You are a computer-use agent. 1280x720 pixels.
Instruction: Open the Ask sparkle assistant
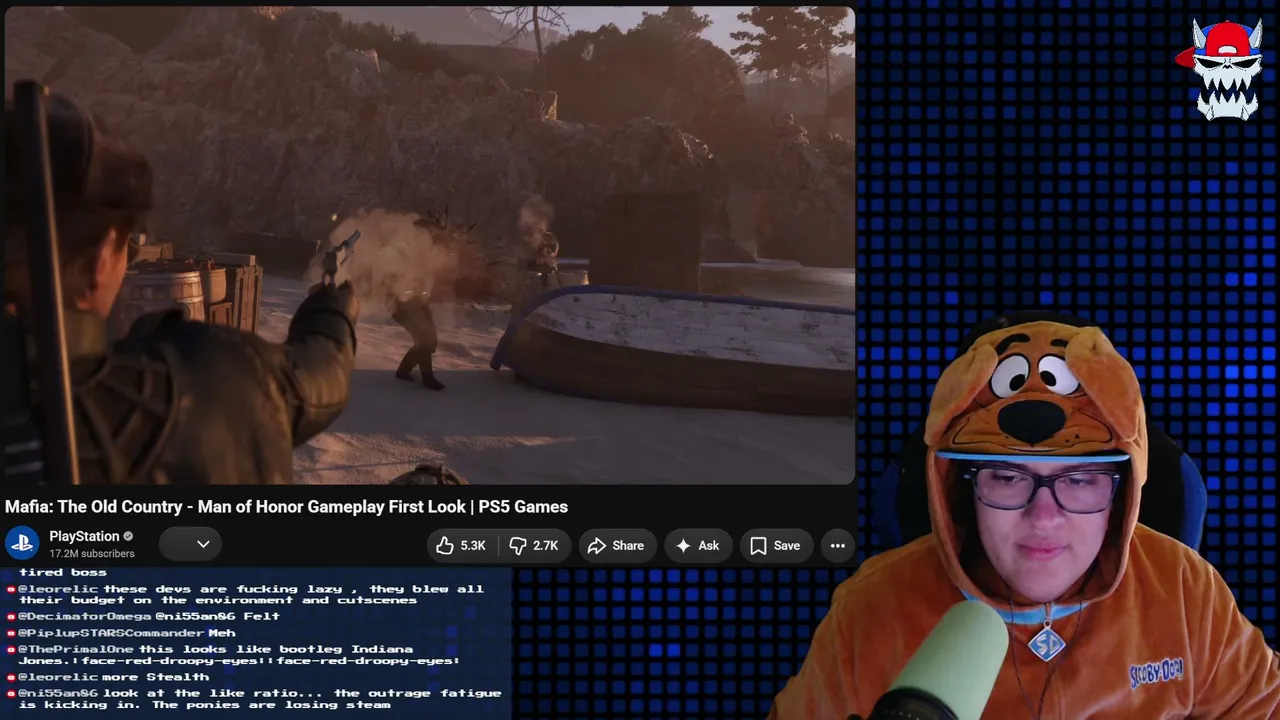[x=697, y=545]
